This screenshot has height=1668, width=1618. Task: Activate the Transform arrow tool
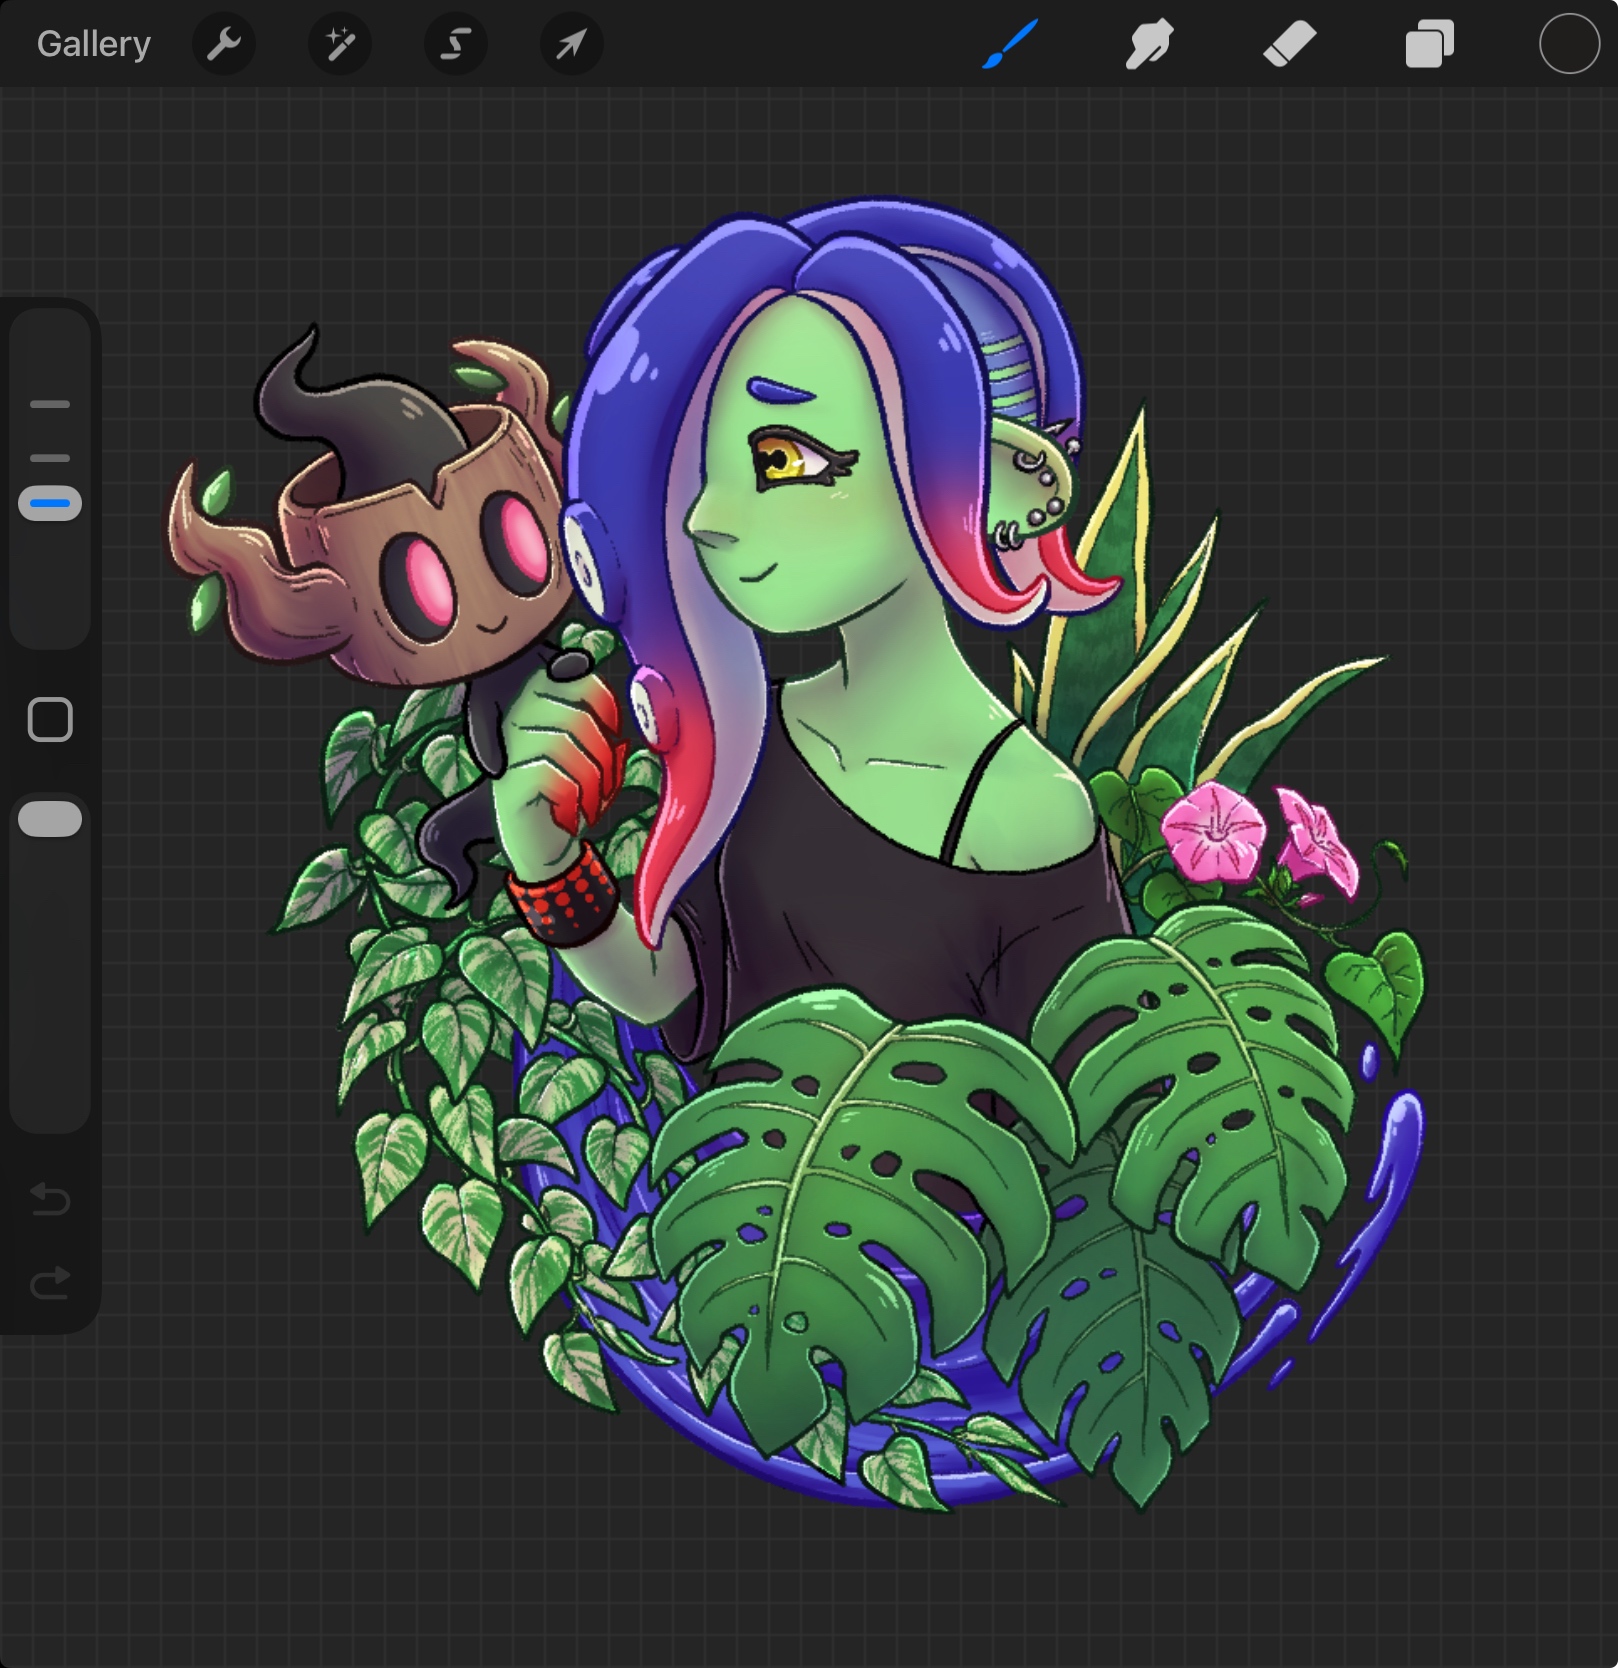pyautogui.click(x=571, y=44)
